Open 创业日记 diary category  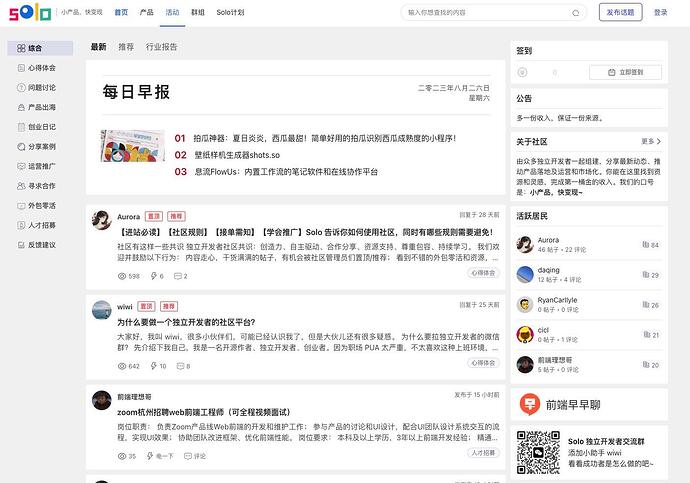click(x=42, y=127)
